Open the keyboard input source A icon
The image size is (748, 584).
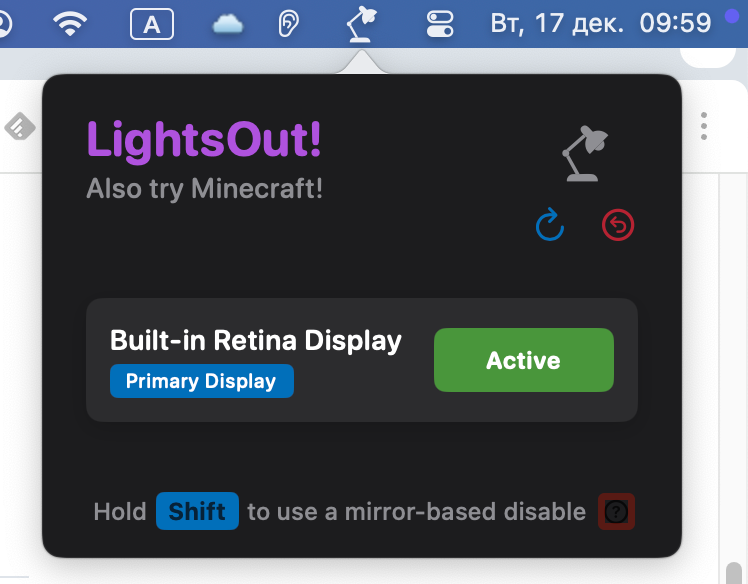(152, 24)
